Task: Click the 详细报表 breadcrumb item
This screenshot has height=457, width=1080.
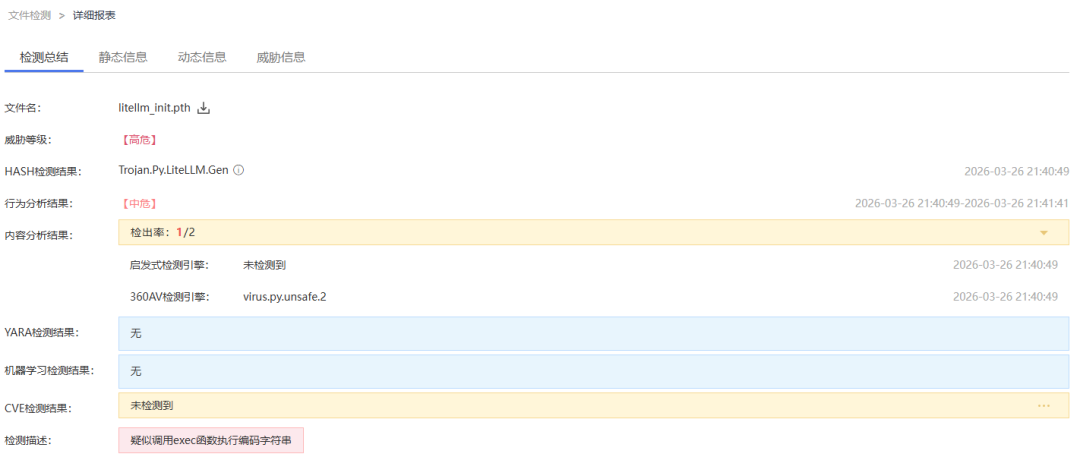Action: pos(93,15)
